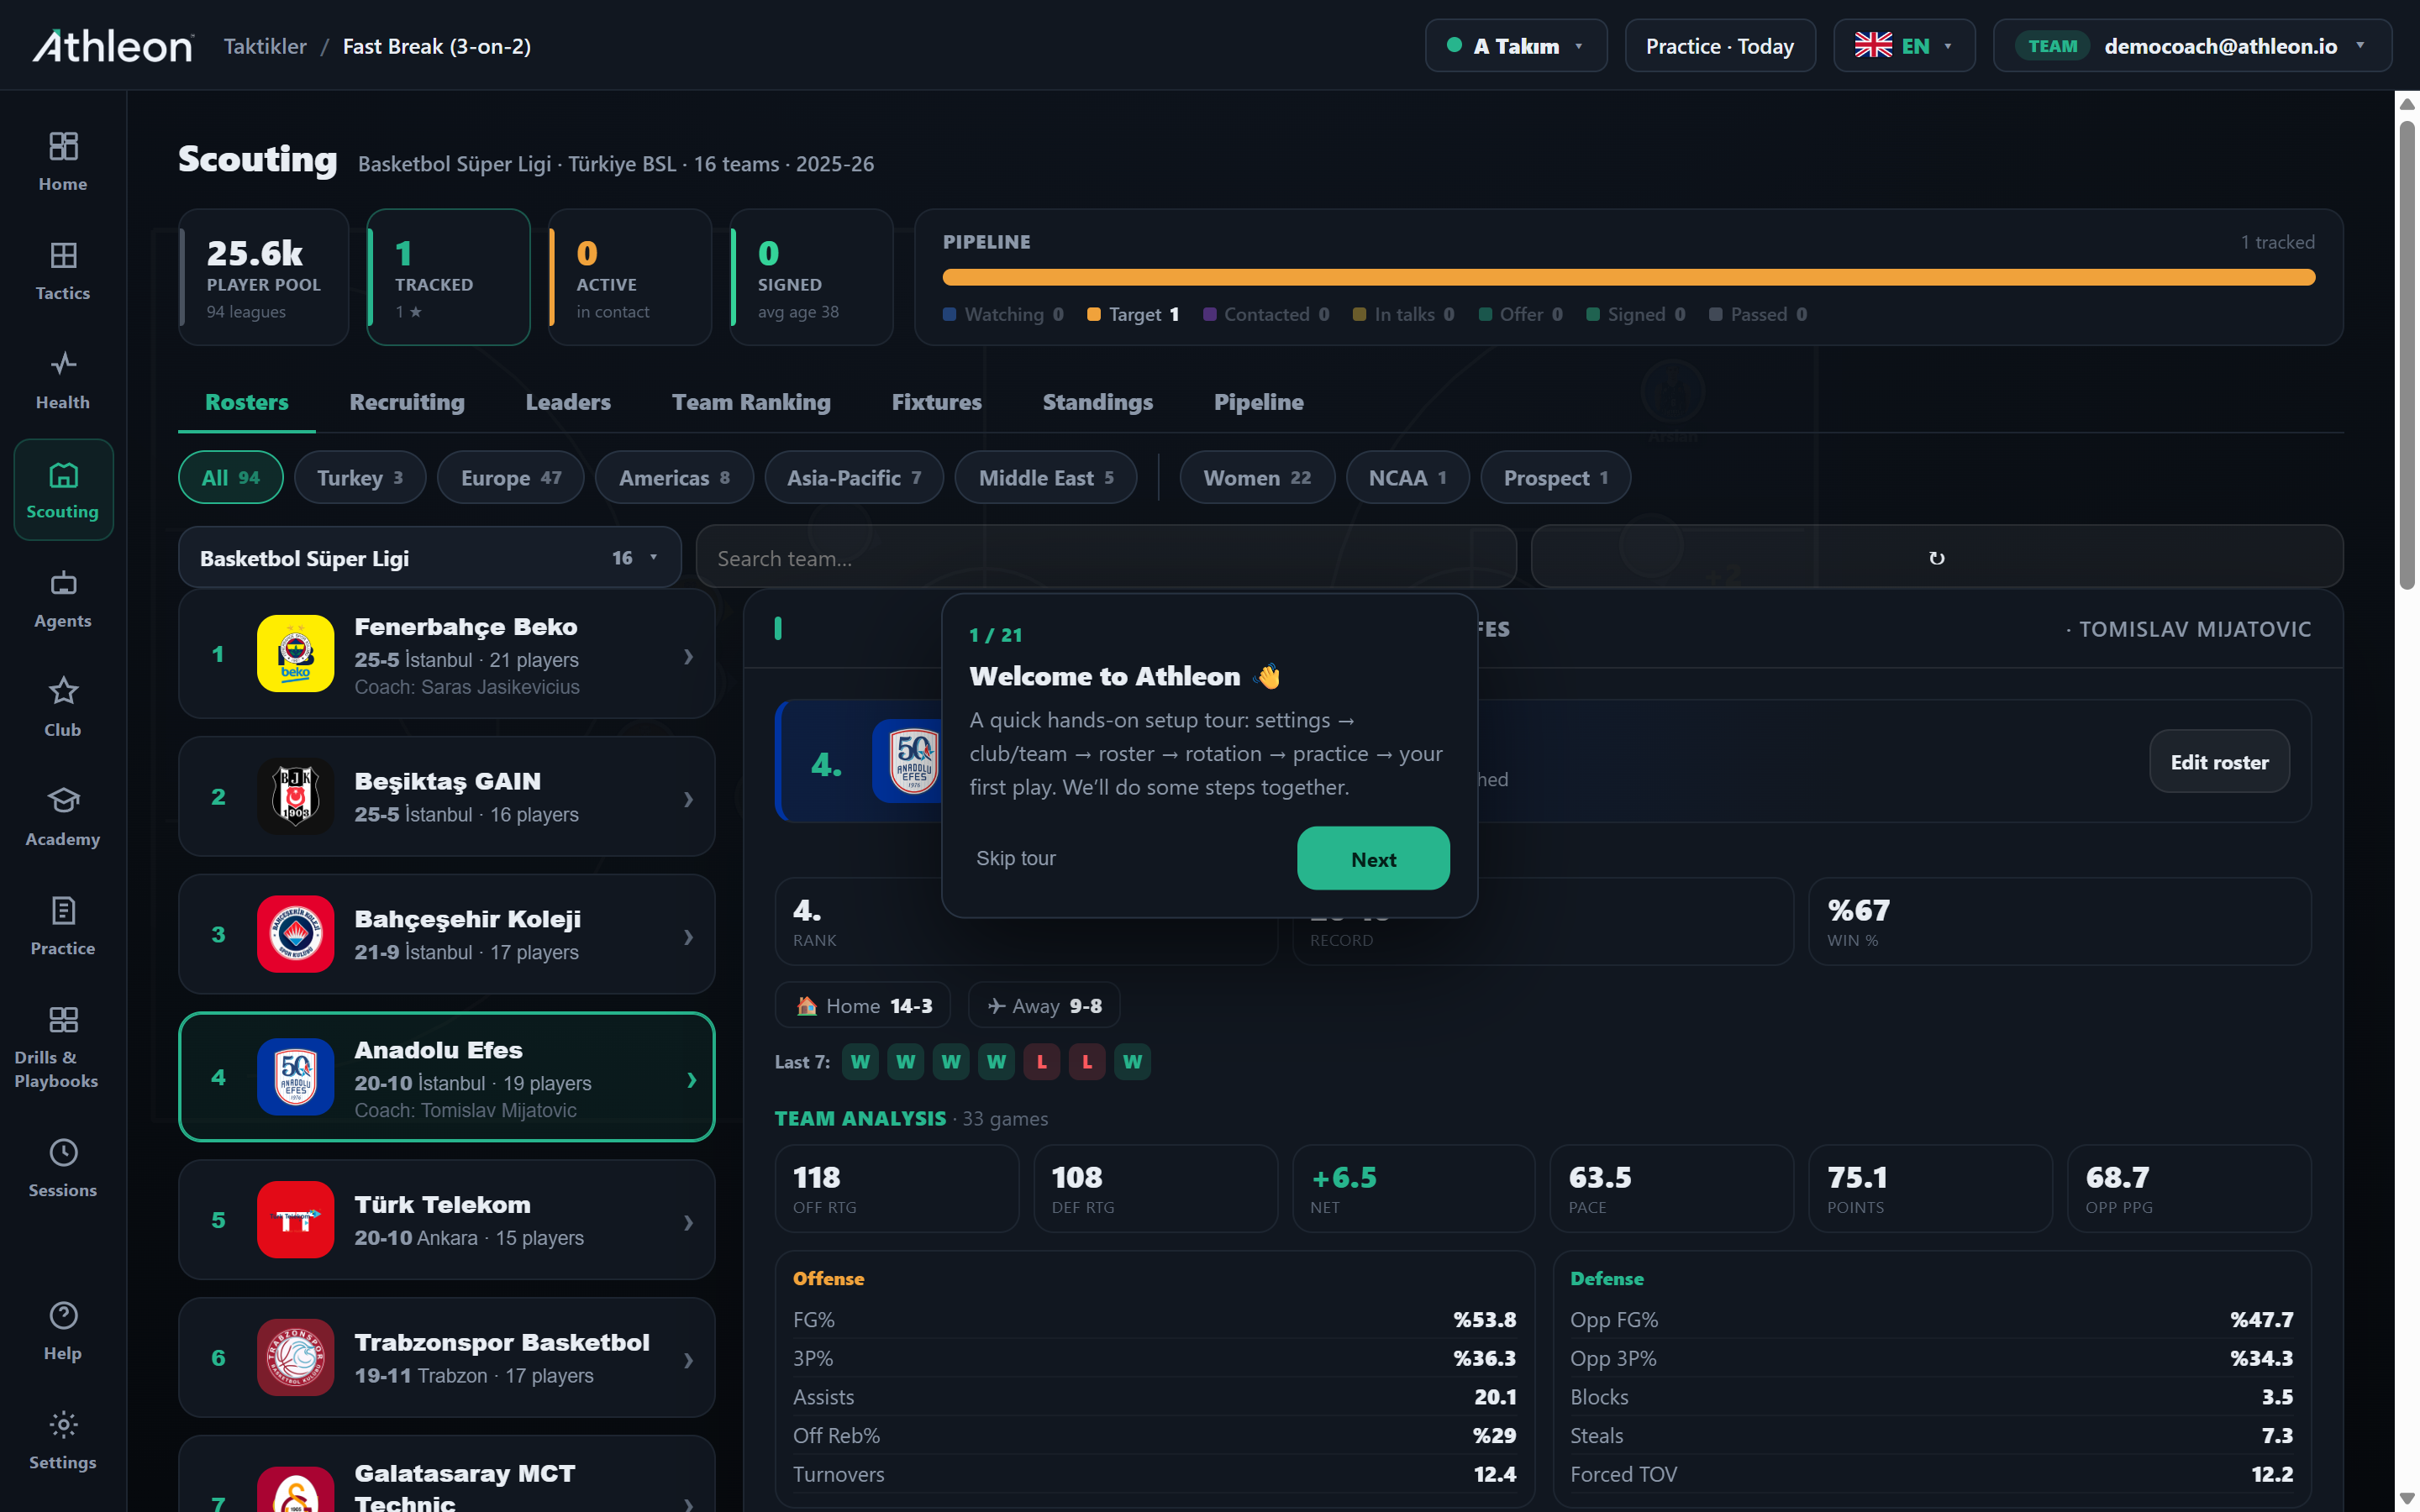Click the Search team input field
Viewport: 2420px width, 1512px height.
click(x=1107, y=558)
